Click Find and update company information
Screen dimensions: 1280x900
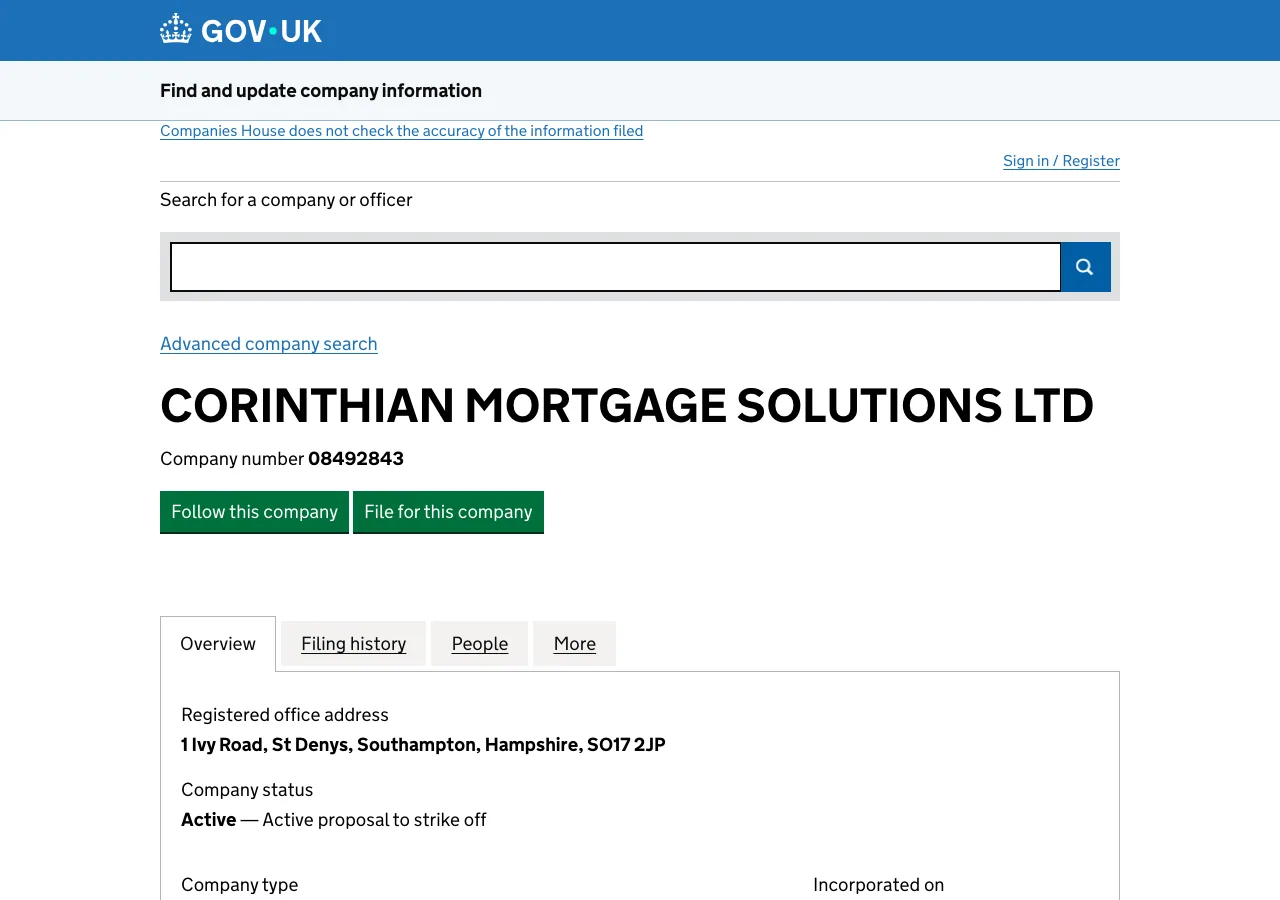point(320,90)
